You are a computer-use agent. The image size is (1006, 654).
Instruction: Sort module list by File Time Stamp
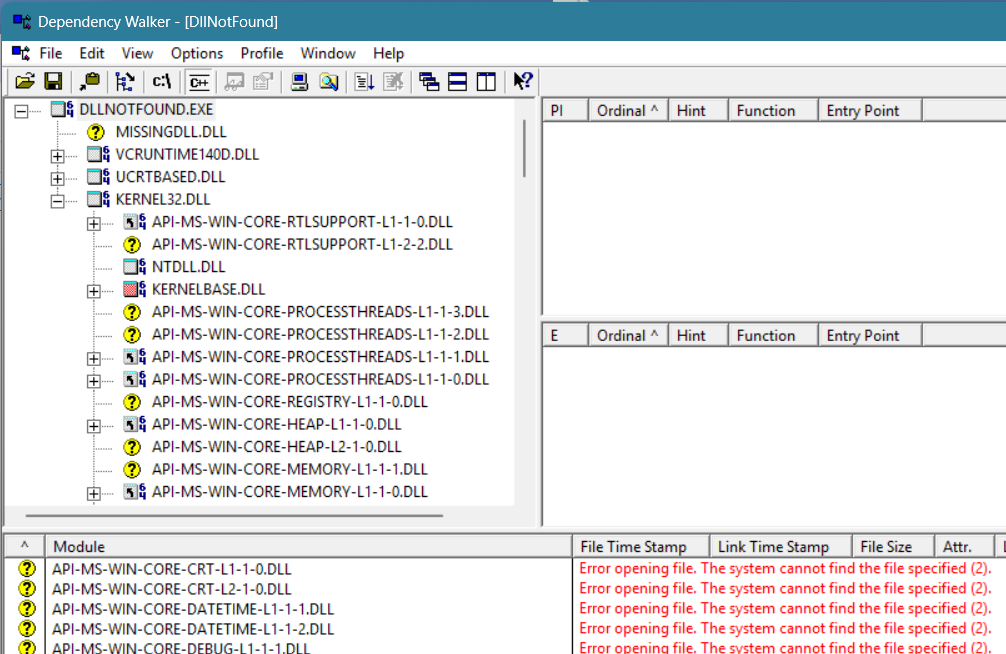(640, 547)
